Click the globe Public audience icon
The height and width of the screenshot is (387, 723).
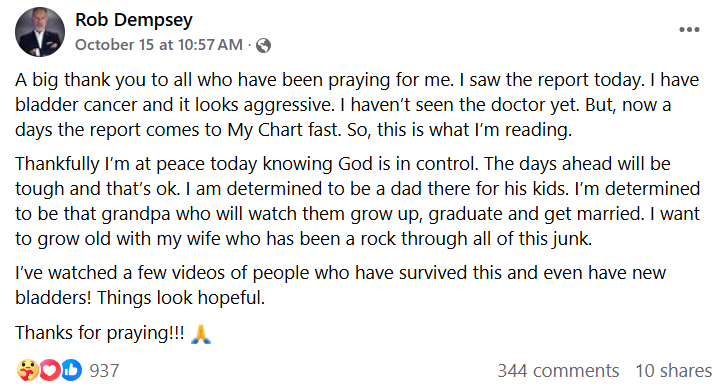coord(263,45)
